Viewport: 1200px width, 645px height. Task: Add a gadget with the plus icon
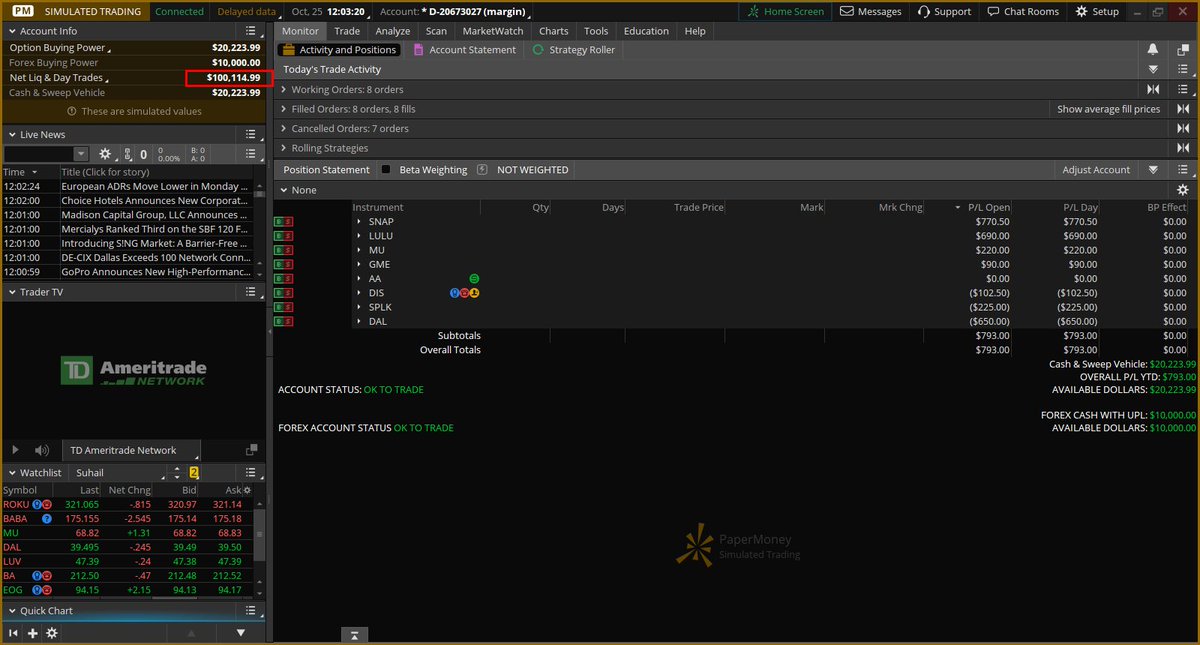(33, 633)
